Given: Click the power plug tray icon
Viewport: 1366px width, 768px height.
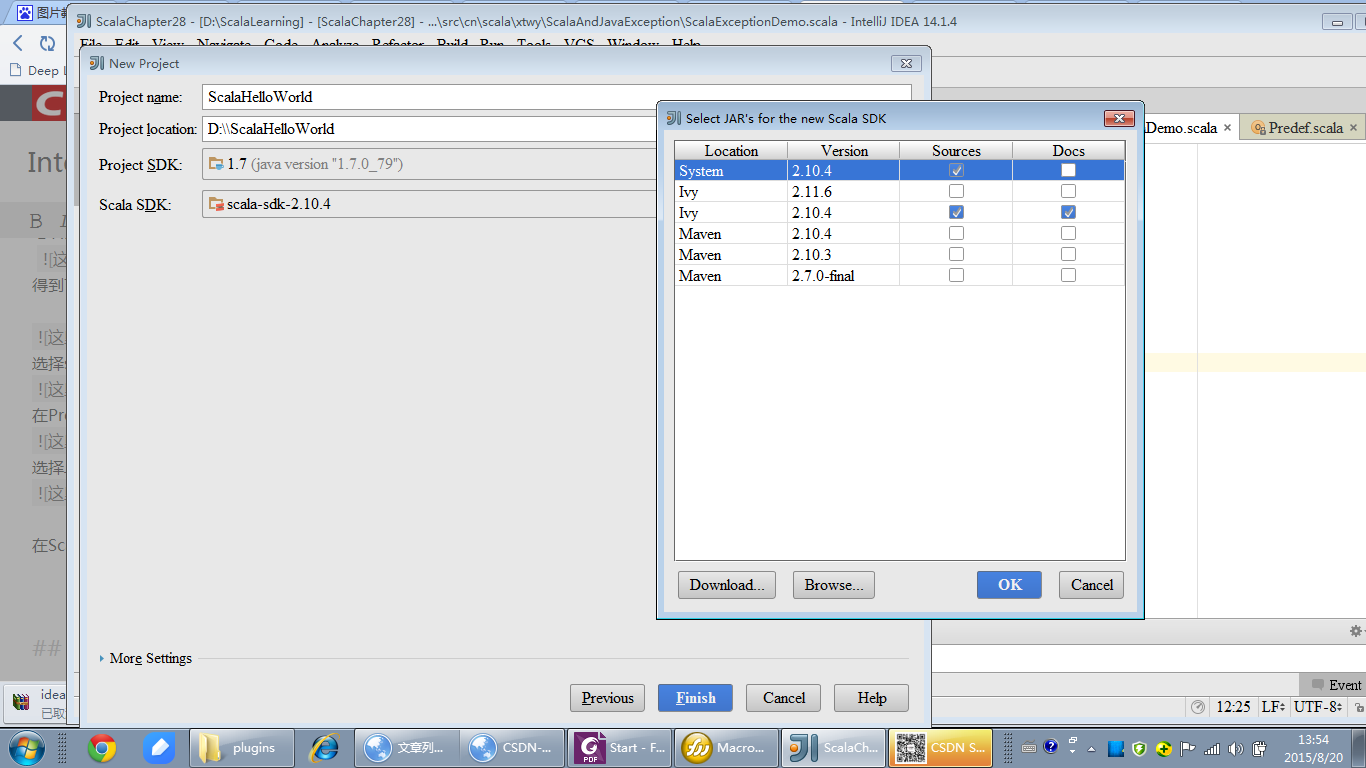Looking at the screenshot, I should click(x=1260, y=748).
